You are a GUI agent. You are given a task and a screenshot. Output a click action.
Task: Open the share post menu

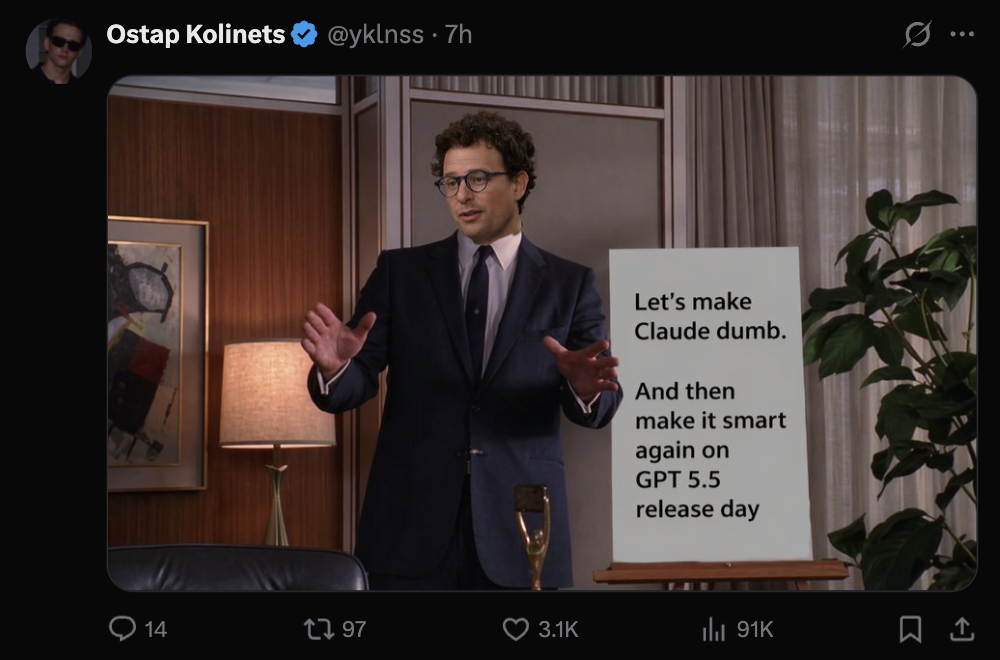(x=961, y=628)
